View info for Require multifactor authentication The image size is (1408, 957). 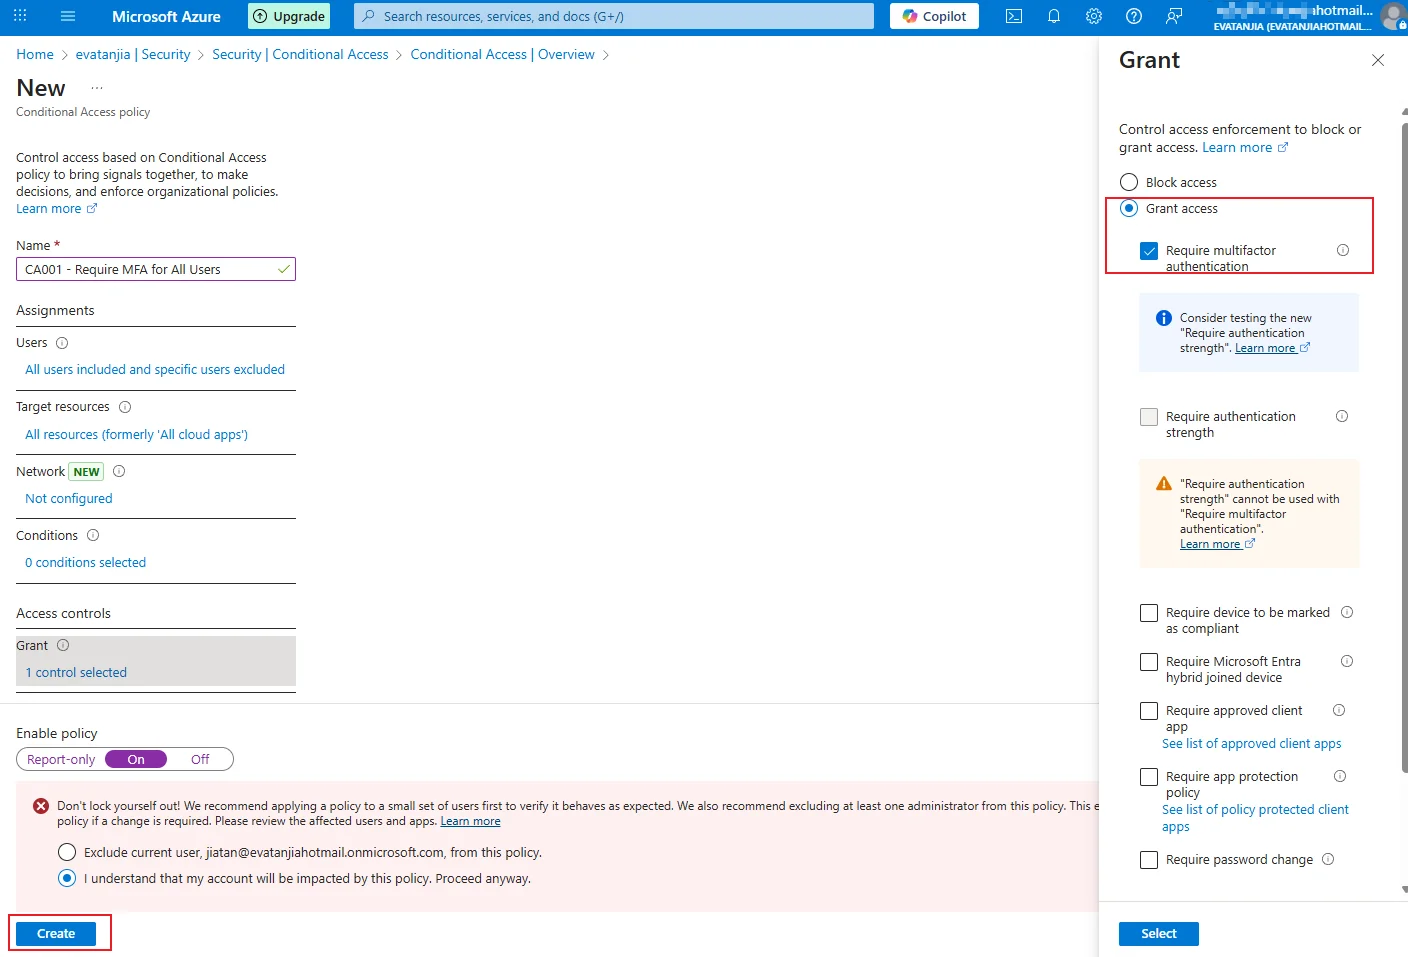(1343, 250)
